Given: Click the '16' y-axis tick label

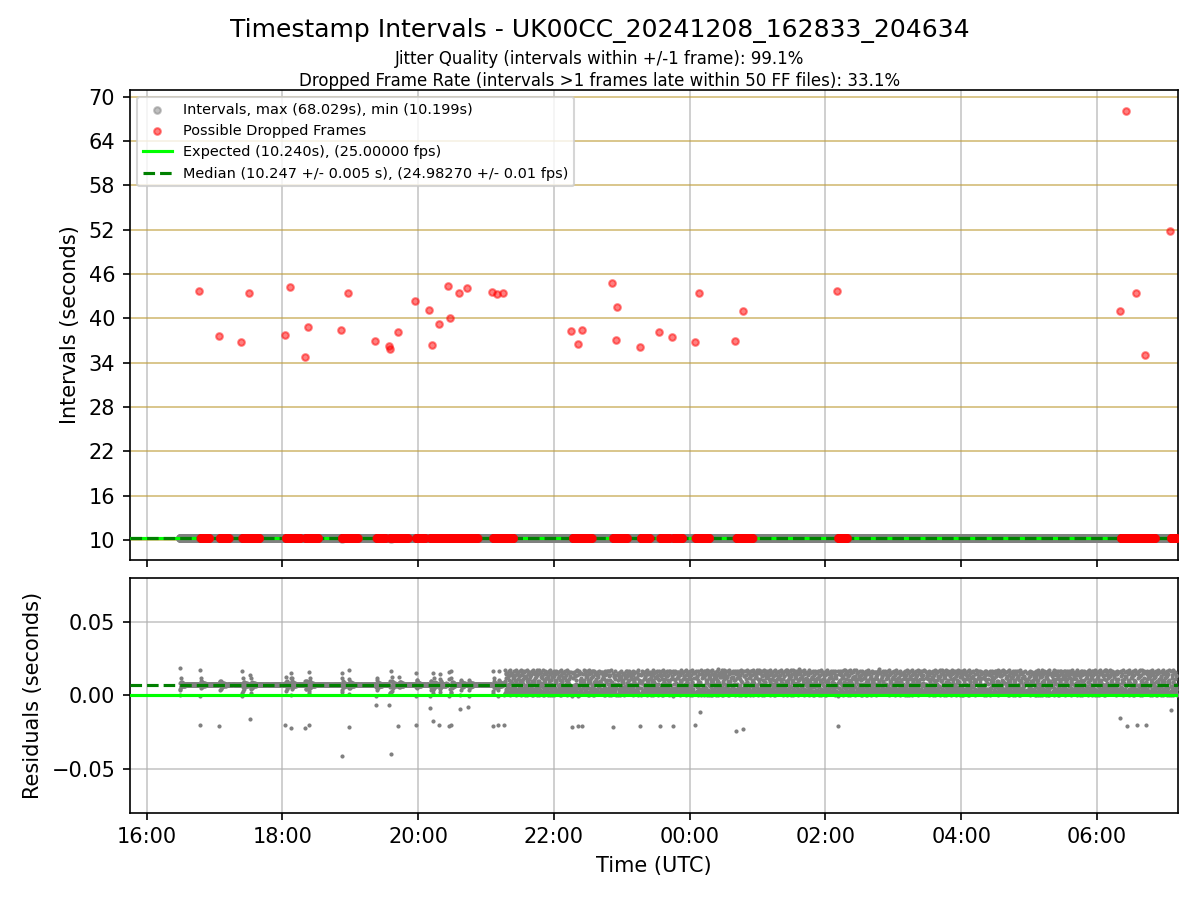Looking at the screenshot, I should click(x=102, y=496).
